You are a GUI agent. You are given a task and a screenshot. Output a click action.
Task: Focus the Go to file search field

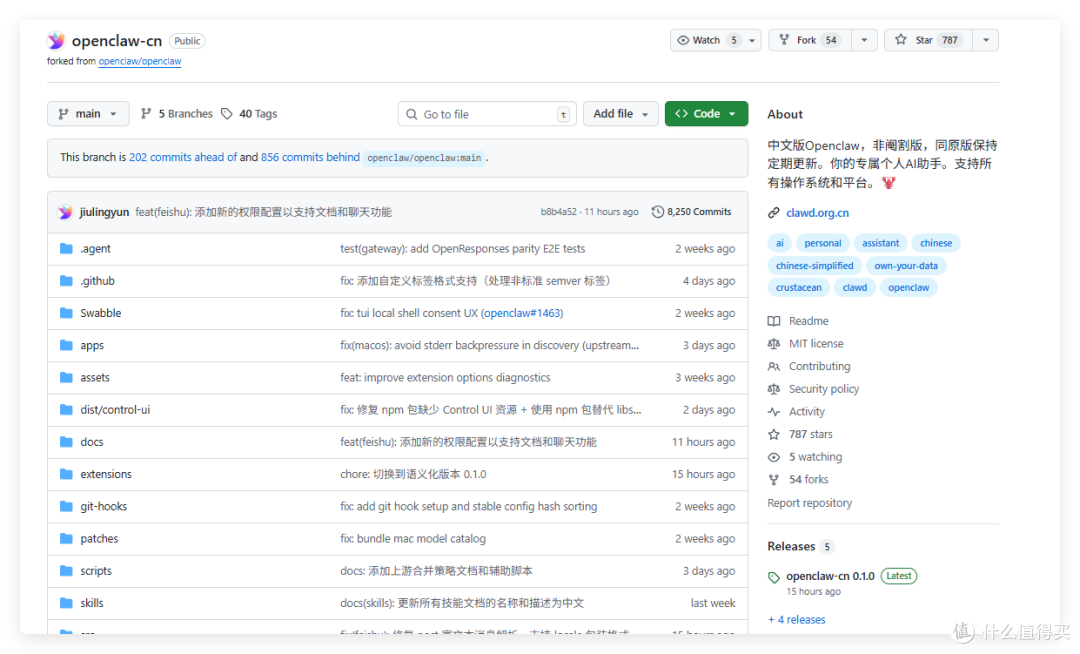(x=486, y=114)
